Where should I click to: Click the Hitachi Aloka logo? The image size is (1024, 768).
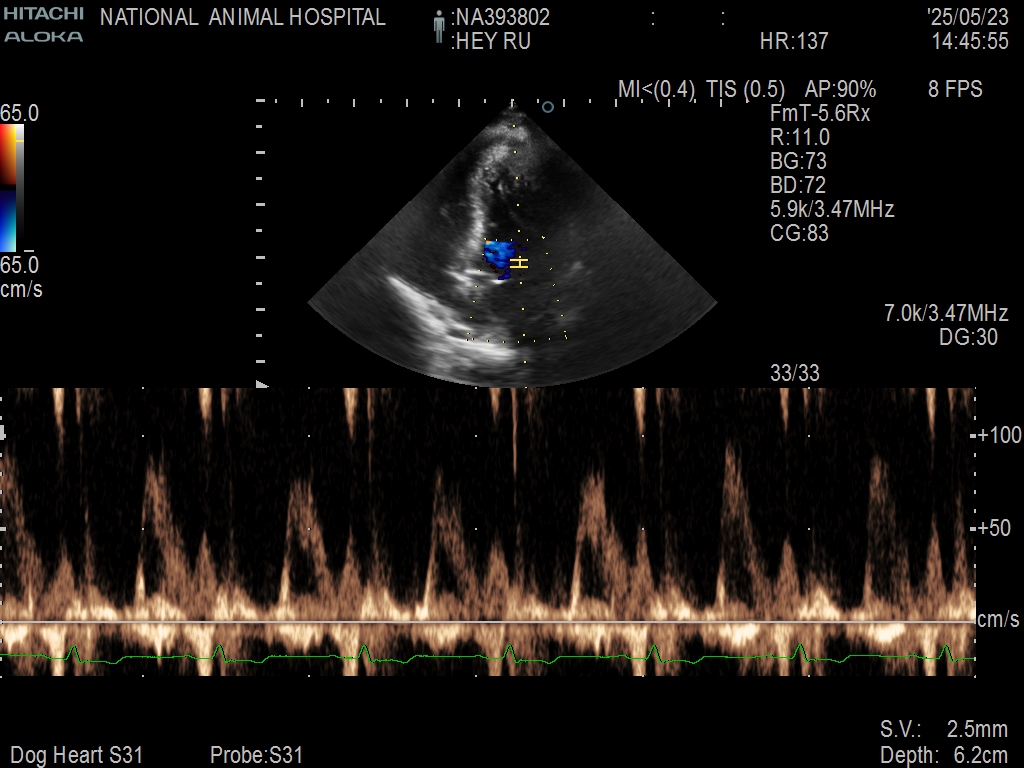[43, 25]
